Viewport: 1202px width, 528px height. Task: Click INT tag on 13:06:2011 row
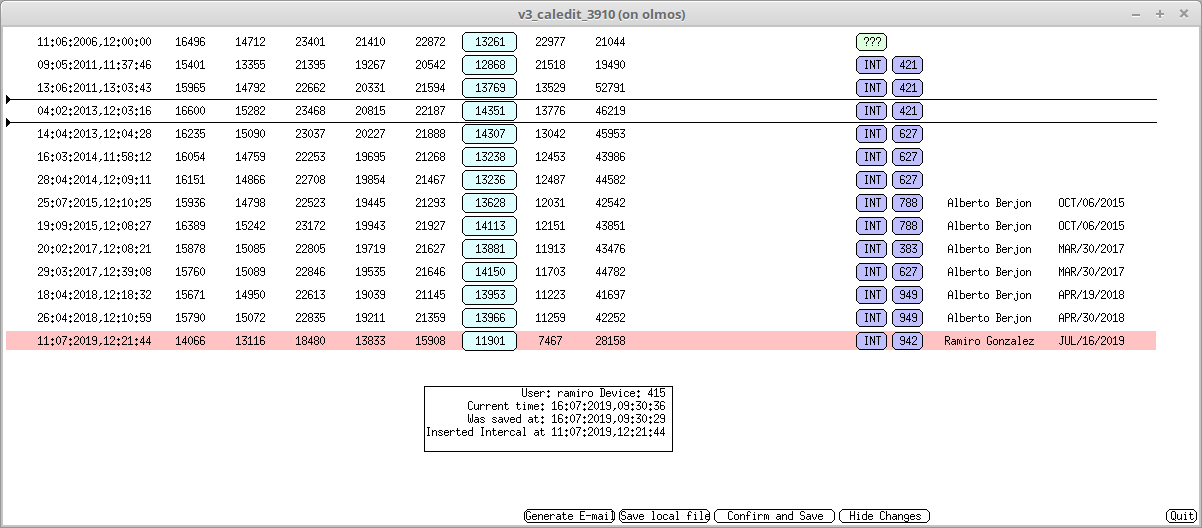[872, 88]
